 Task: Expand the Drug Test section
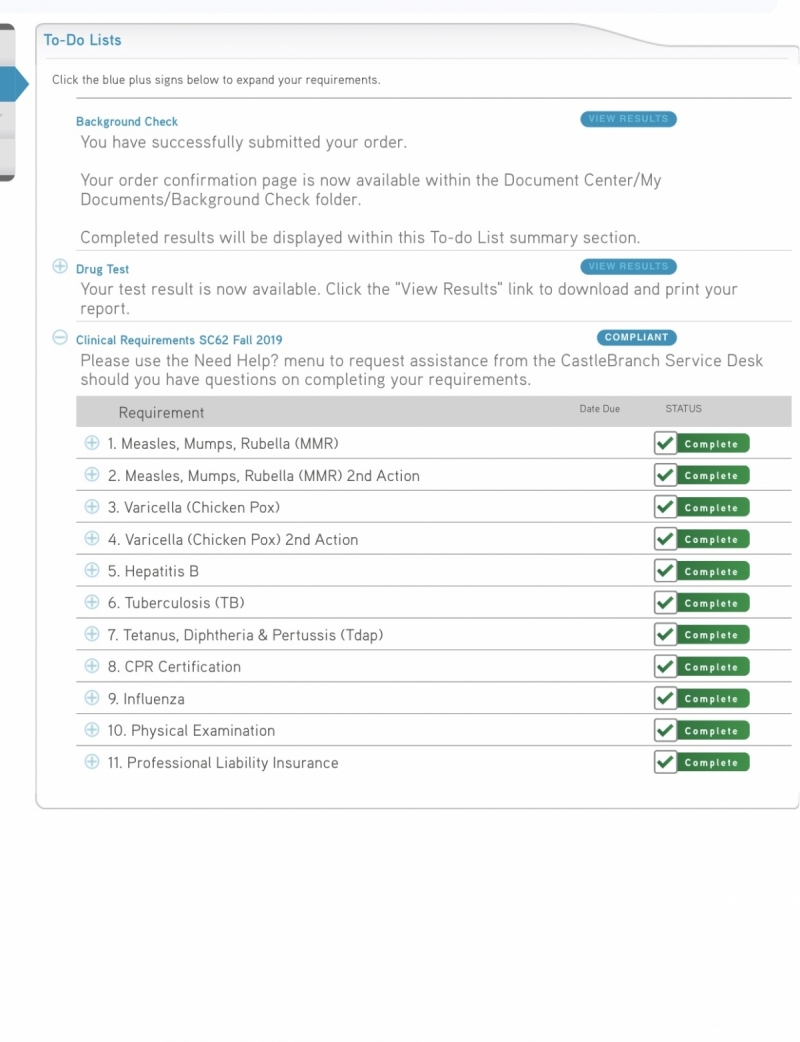tap(60, 267)
